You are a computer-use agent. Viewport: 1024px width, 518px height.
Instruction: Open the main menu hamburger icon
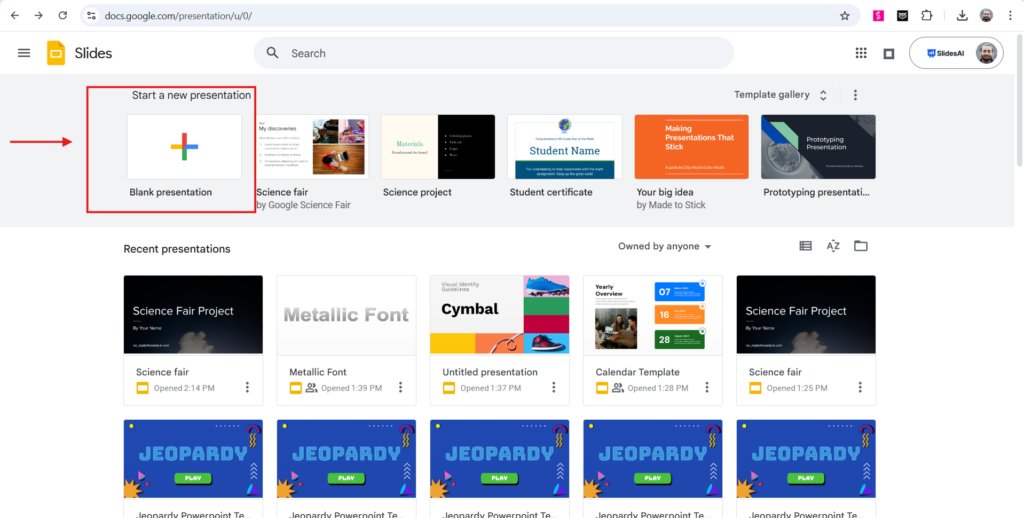click(24, 53)
